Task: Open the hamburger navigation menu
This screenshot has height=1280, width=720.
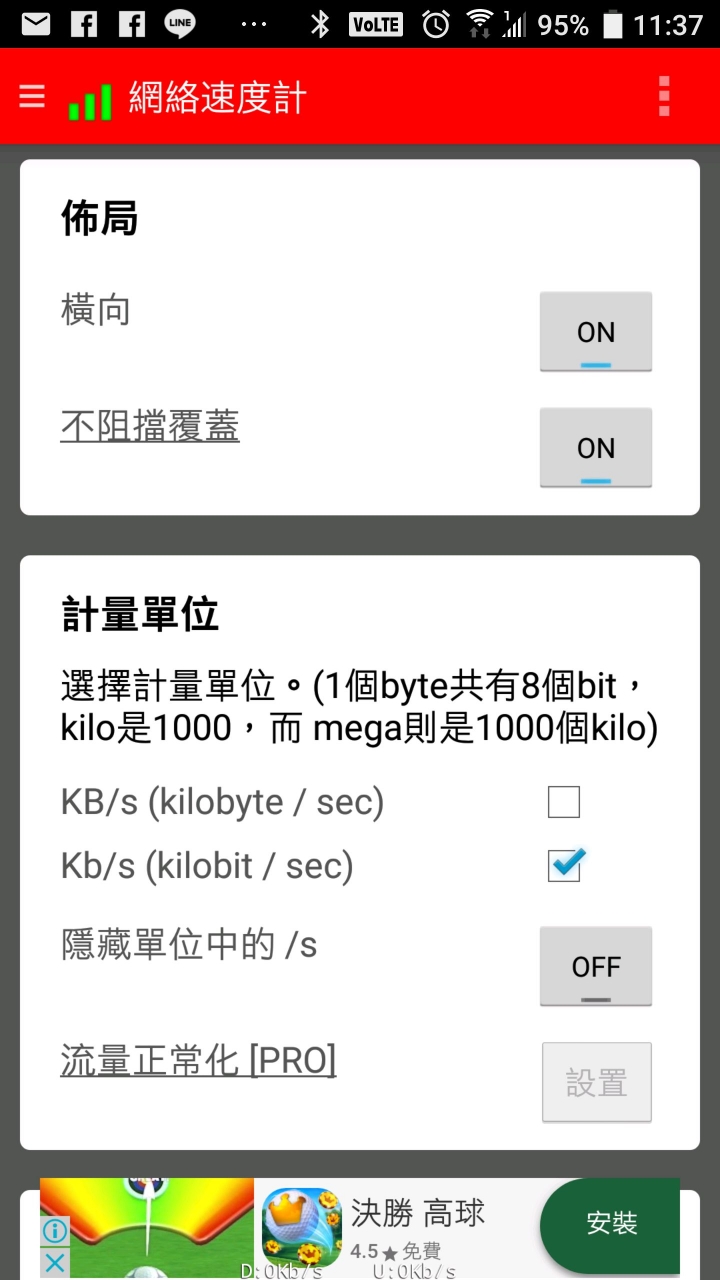Action: pos(32,97)
